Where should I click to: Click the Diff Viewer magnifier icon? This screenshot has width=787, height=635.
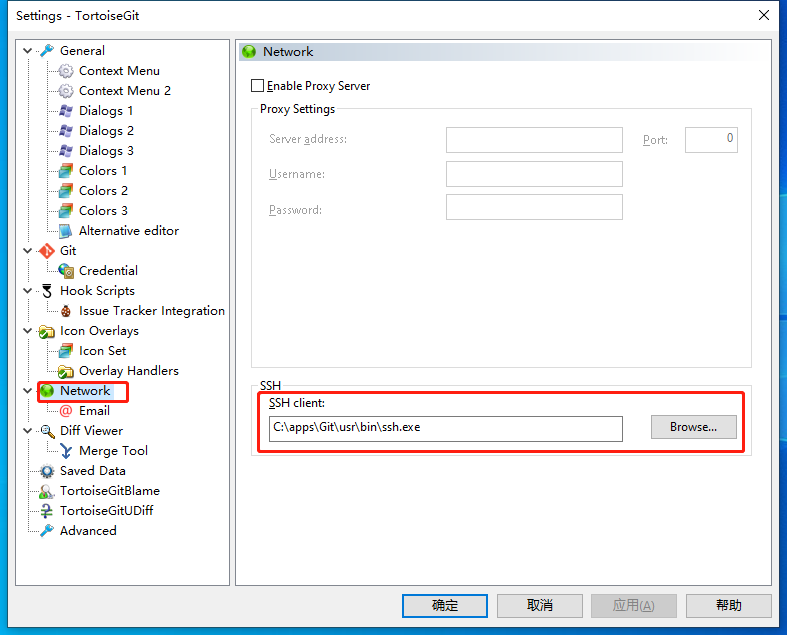coord(47,431)
